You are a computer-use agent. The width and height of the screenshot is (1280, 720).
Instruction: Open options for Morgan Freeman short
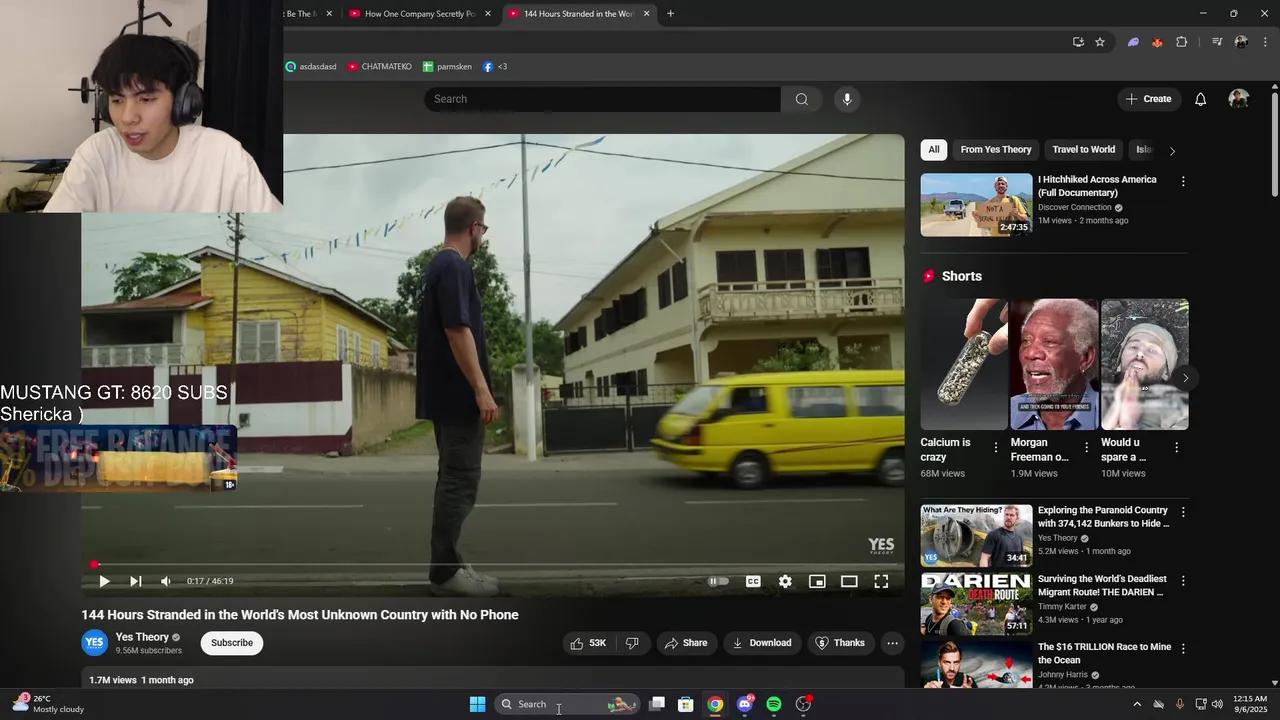tap(1086, 448)
